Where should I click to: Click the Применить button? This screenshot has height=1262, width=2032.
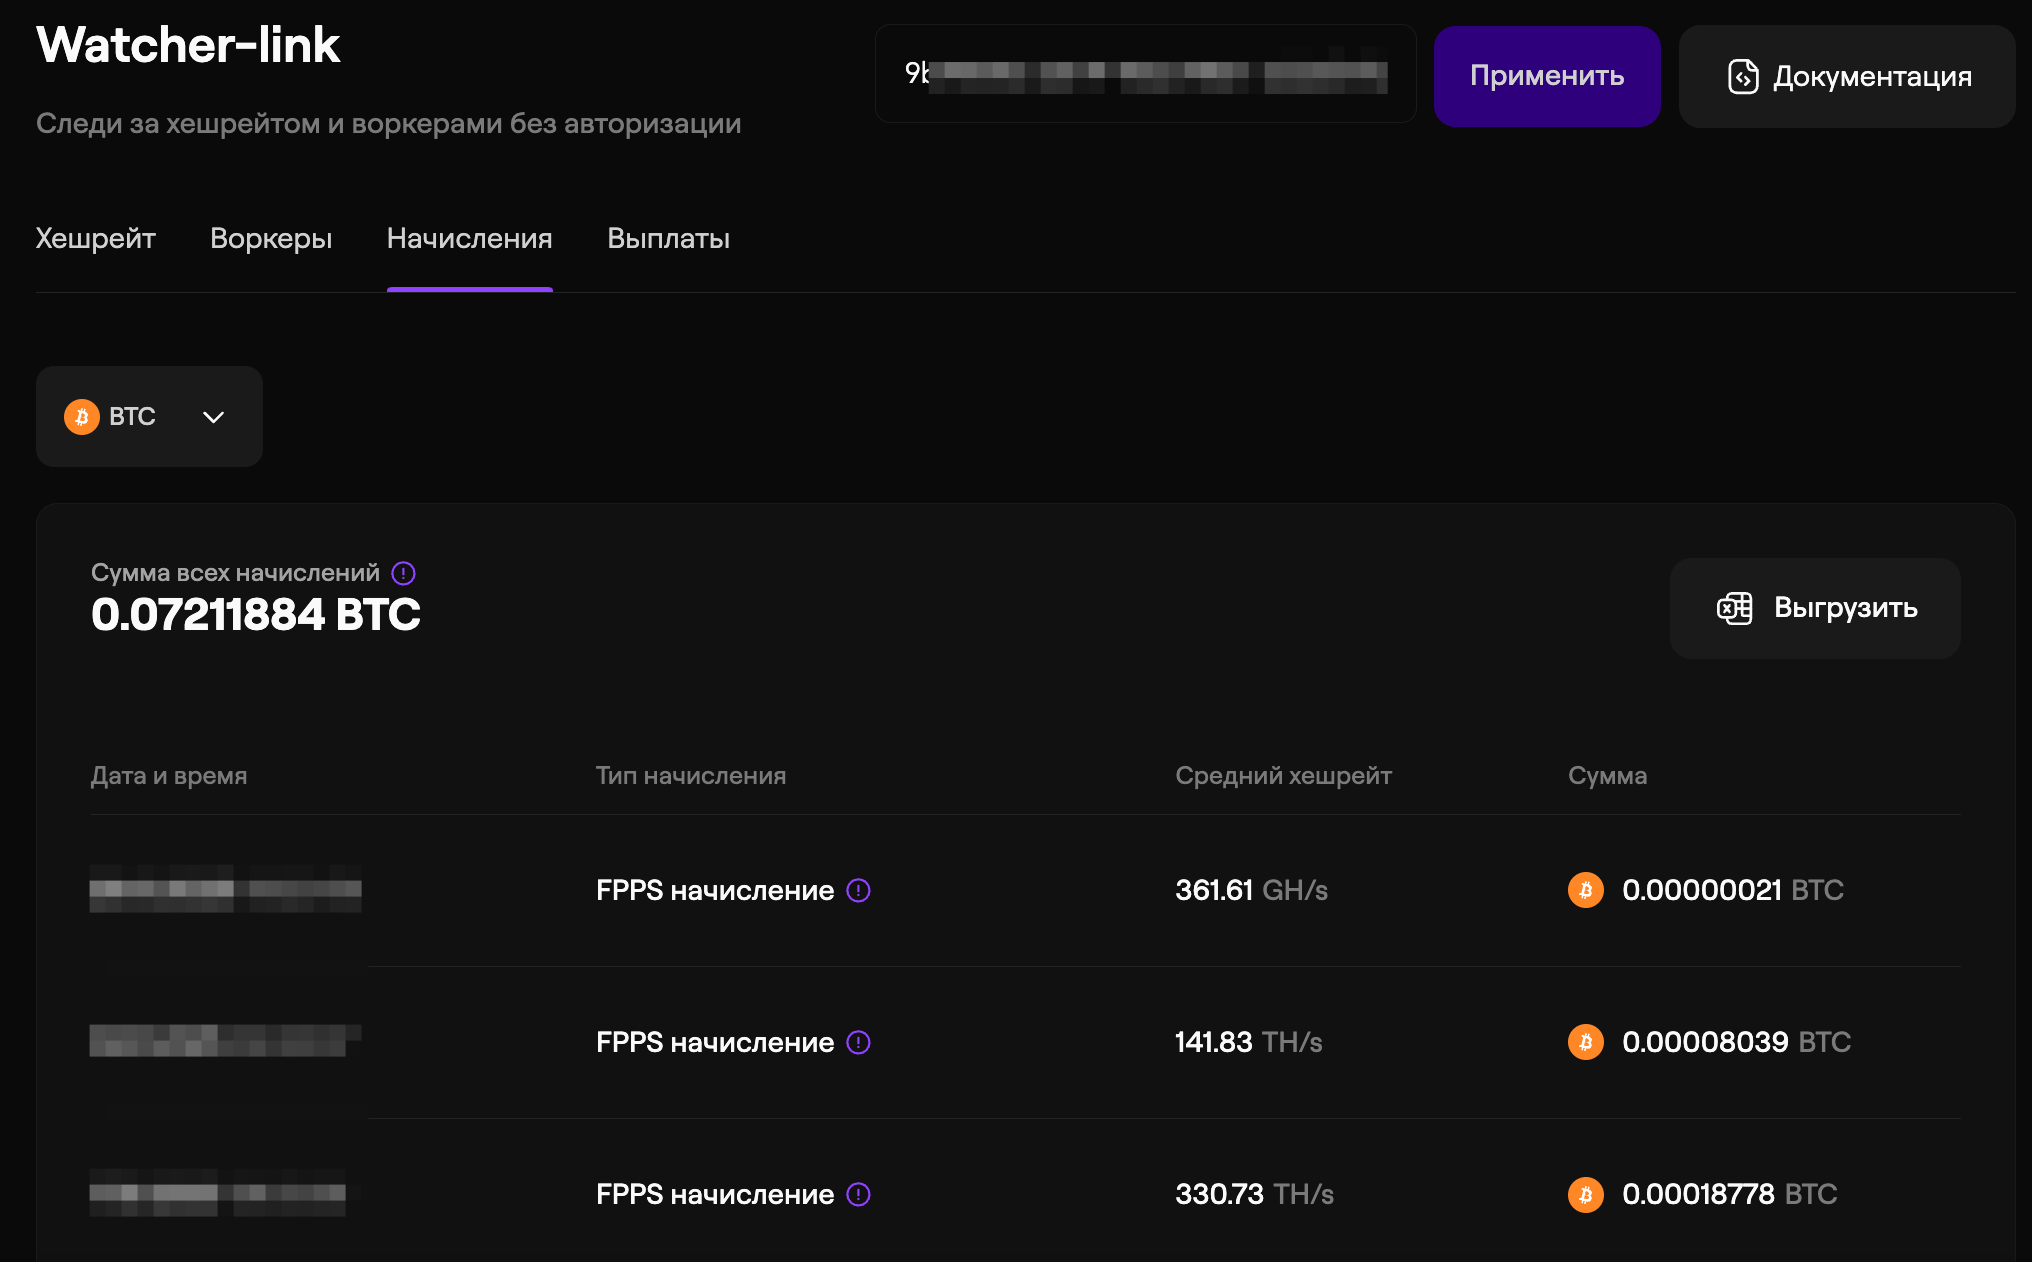click(x=1547, y=75)
